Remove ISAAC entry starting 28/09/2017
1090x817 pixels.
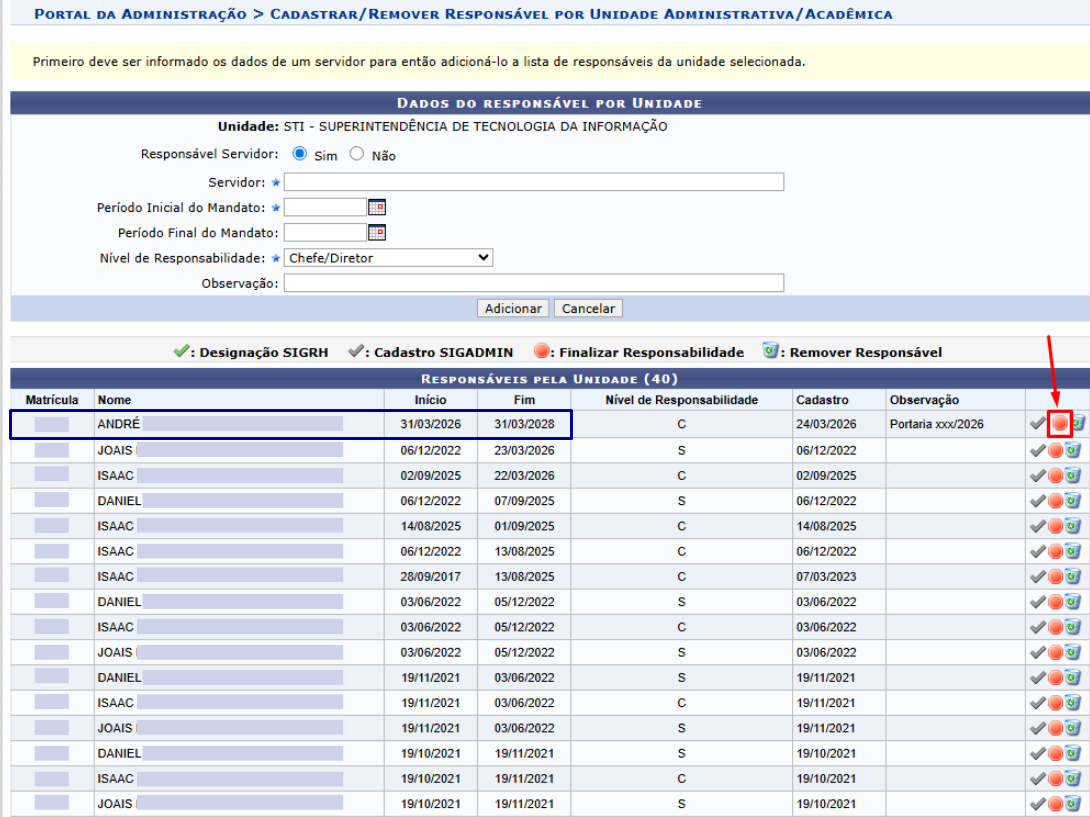(x=1072, y=576)
